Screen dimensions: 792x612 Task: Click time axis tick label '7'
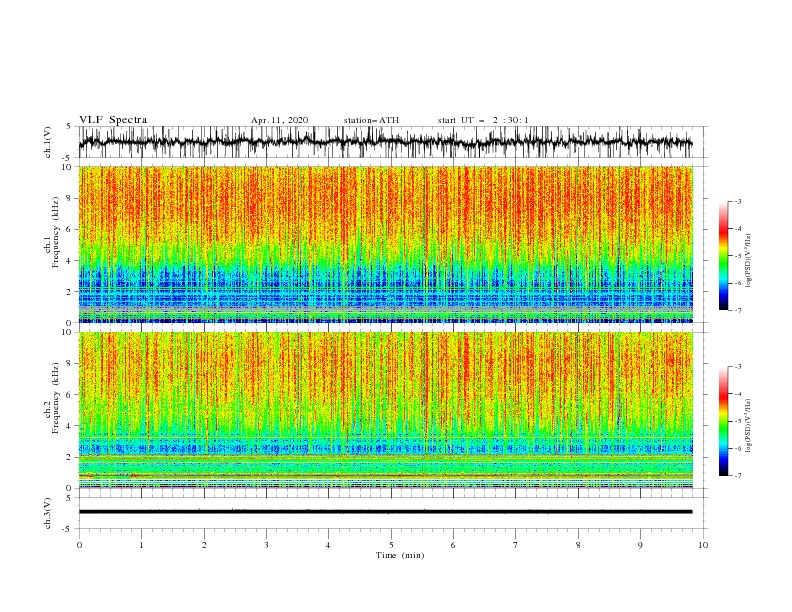[516, 545]
